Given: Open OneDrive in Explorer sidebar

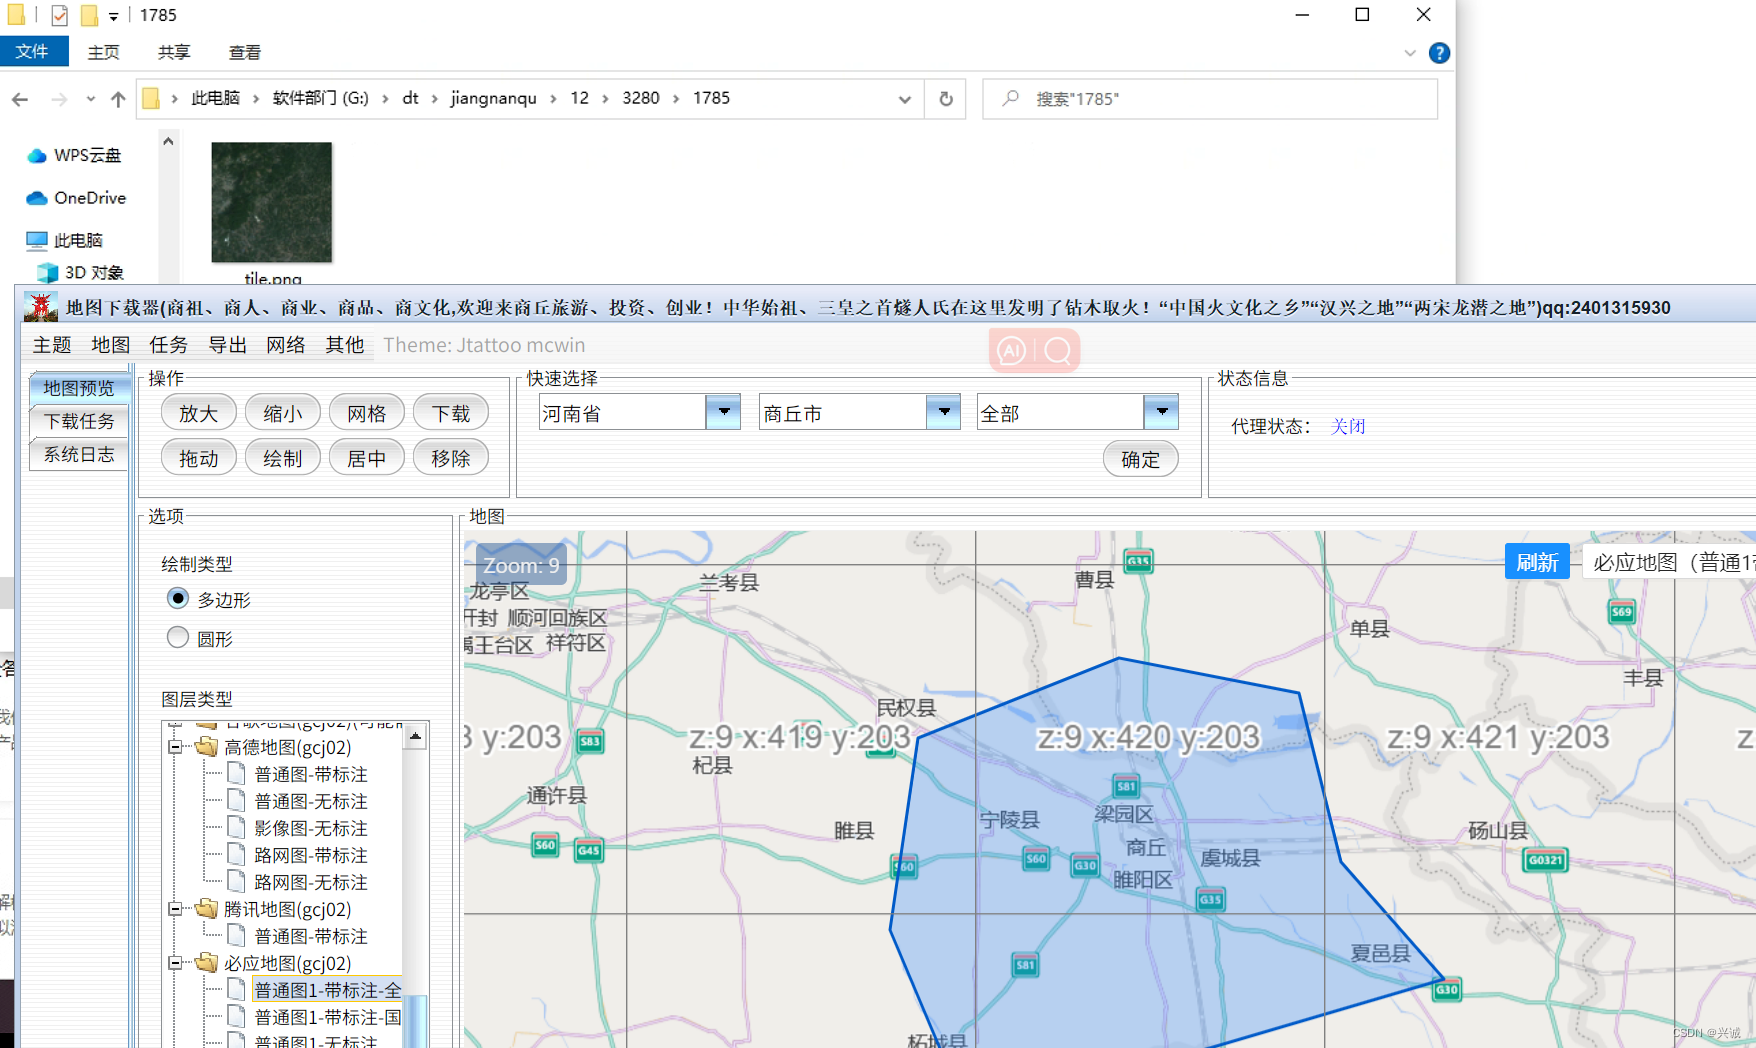Looking at the screenshot, I should (x=76, y=198).
